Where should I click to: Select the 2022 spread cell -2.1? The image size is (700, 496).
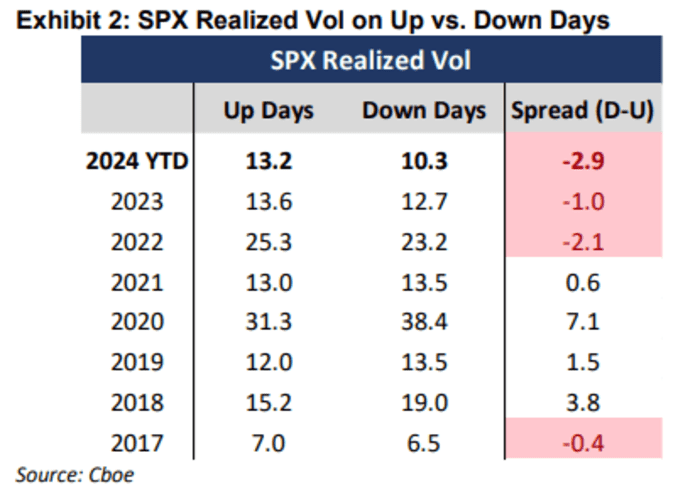click(581, 240)
